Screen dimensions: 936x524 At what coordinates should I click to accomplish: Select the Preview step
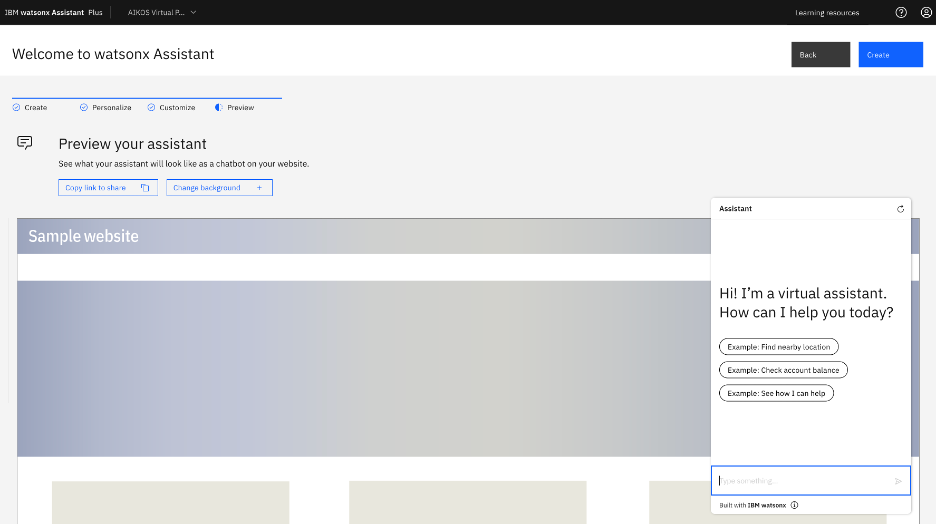pos(235,107)
